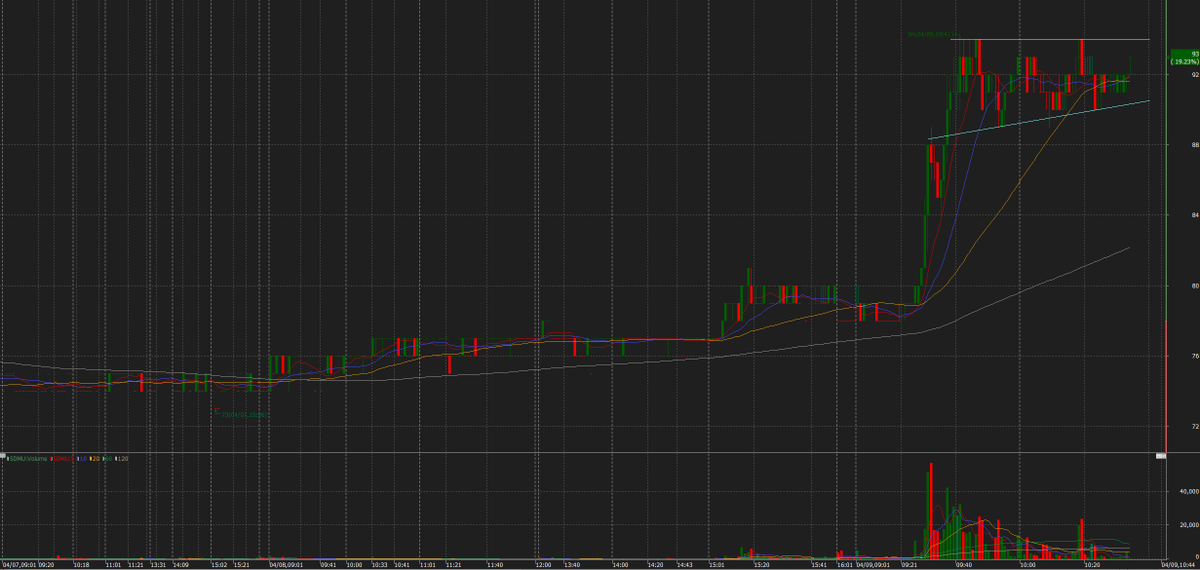Click the 04/09,09:01 time axis label
The image size is (1200, 570).
[873, 565]
